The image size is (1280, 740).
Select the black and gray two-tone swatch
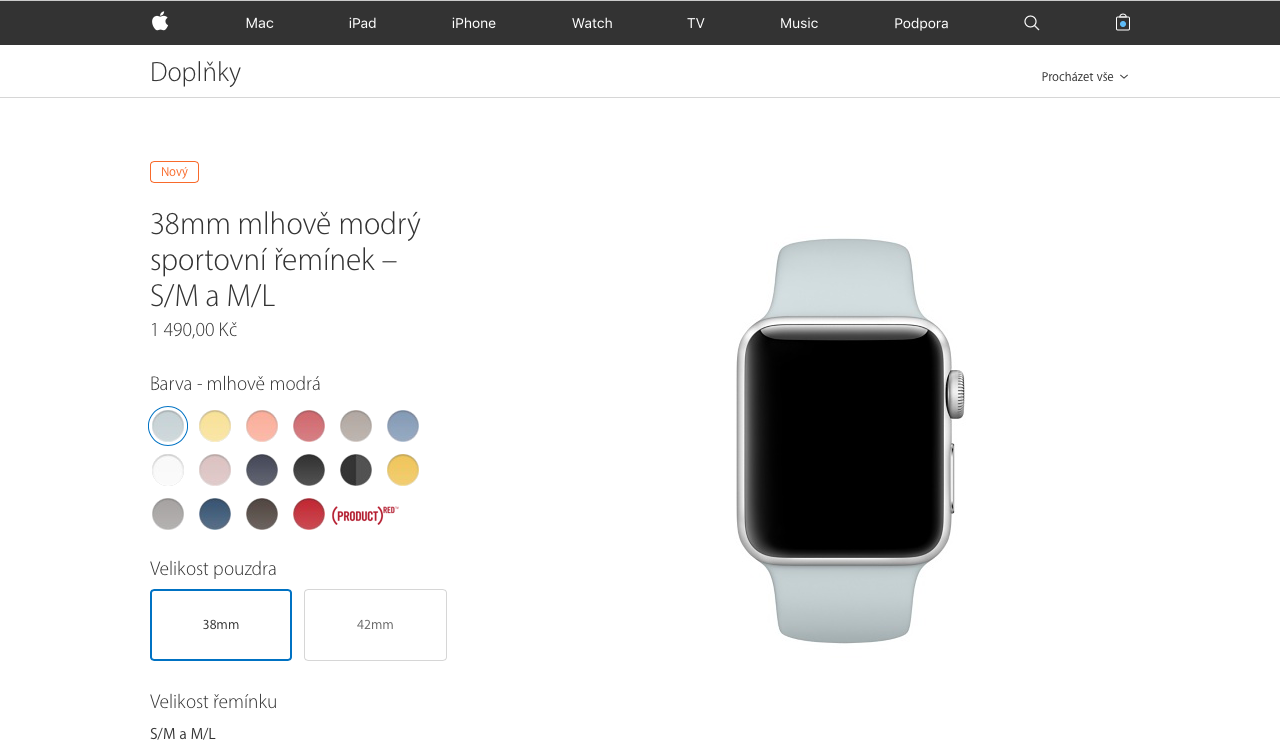point(356,470)
